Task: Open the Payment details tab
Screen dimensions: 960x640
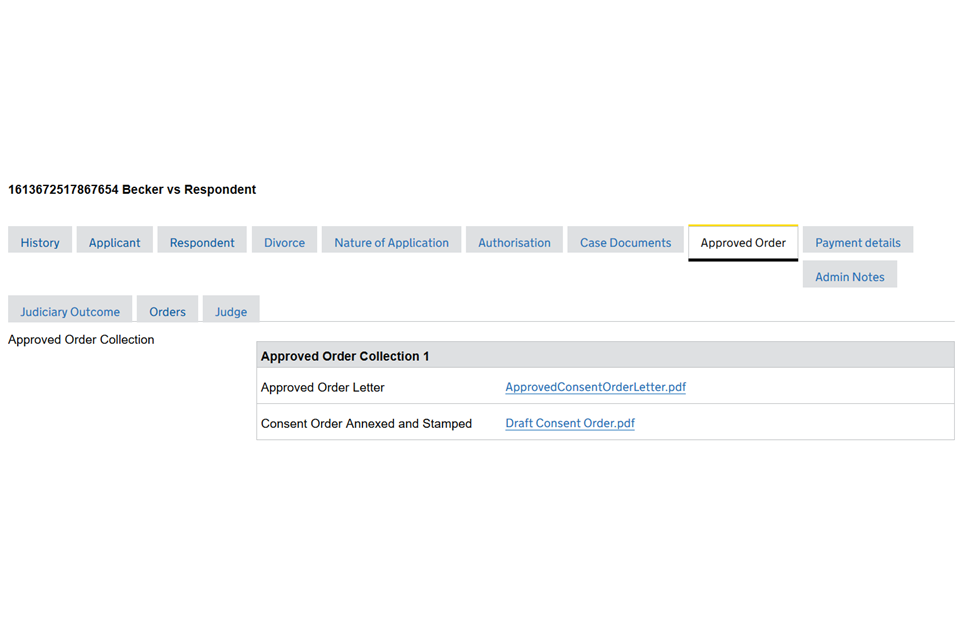Action: [857, 242]
